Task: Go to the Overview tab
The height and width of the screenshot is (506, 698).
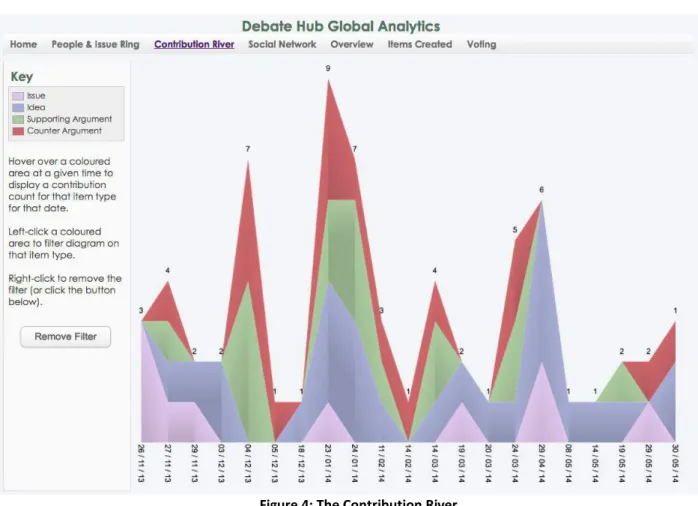Action: pos(352,45)
